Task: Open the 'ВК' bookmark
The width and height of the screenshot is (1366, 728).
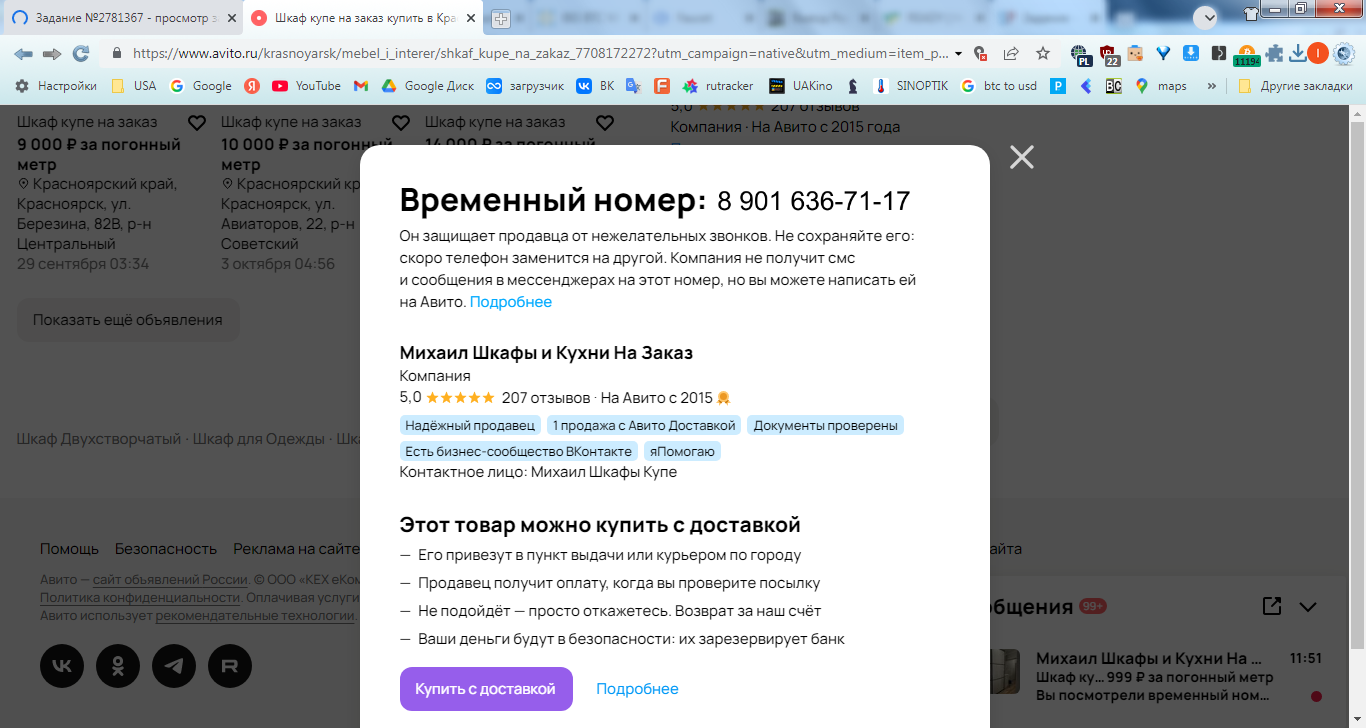Action: (x=595, y=86)
